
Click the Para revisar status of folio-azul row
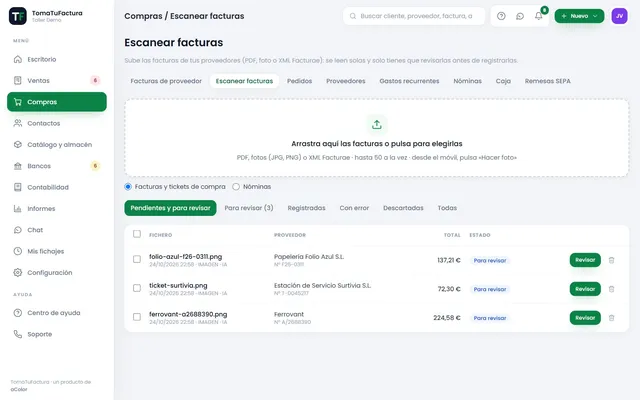(490, 260)
